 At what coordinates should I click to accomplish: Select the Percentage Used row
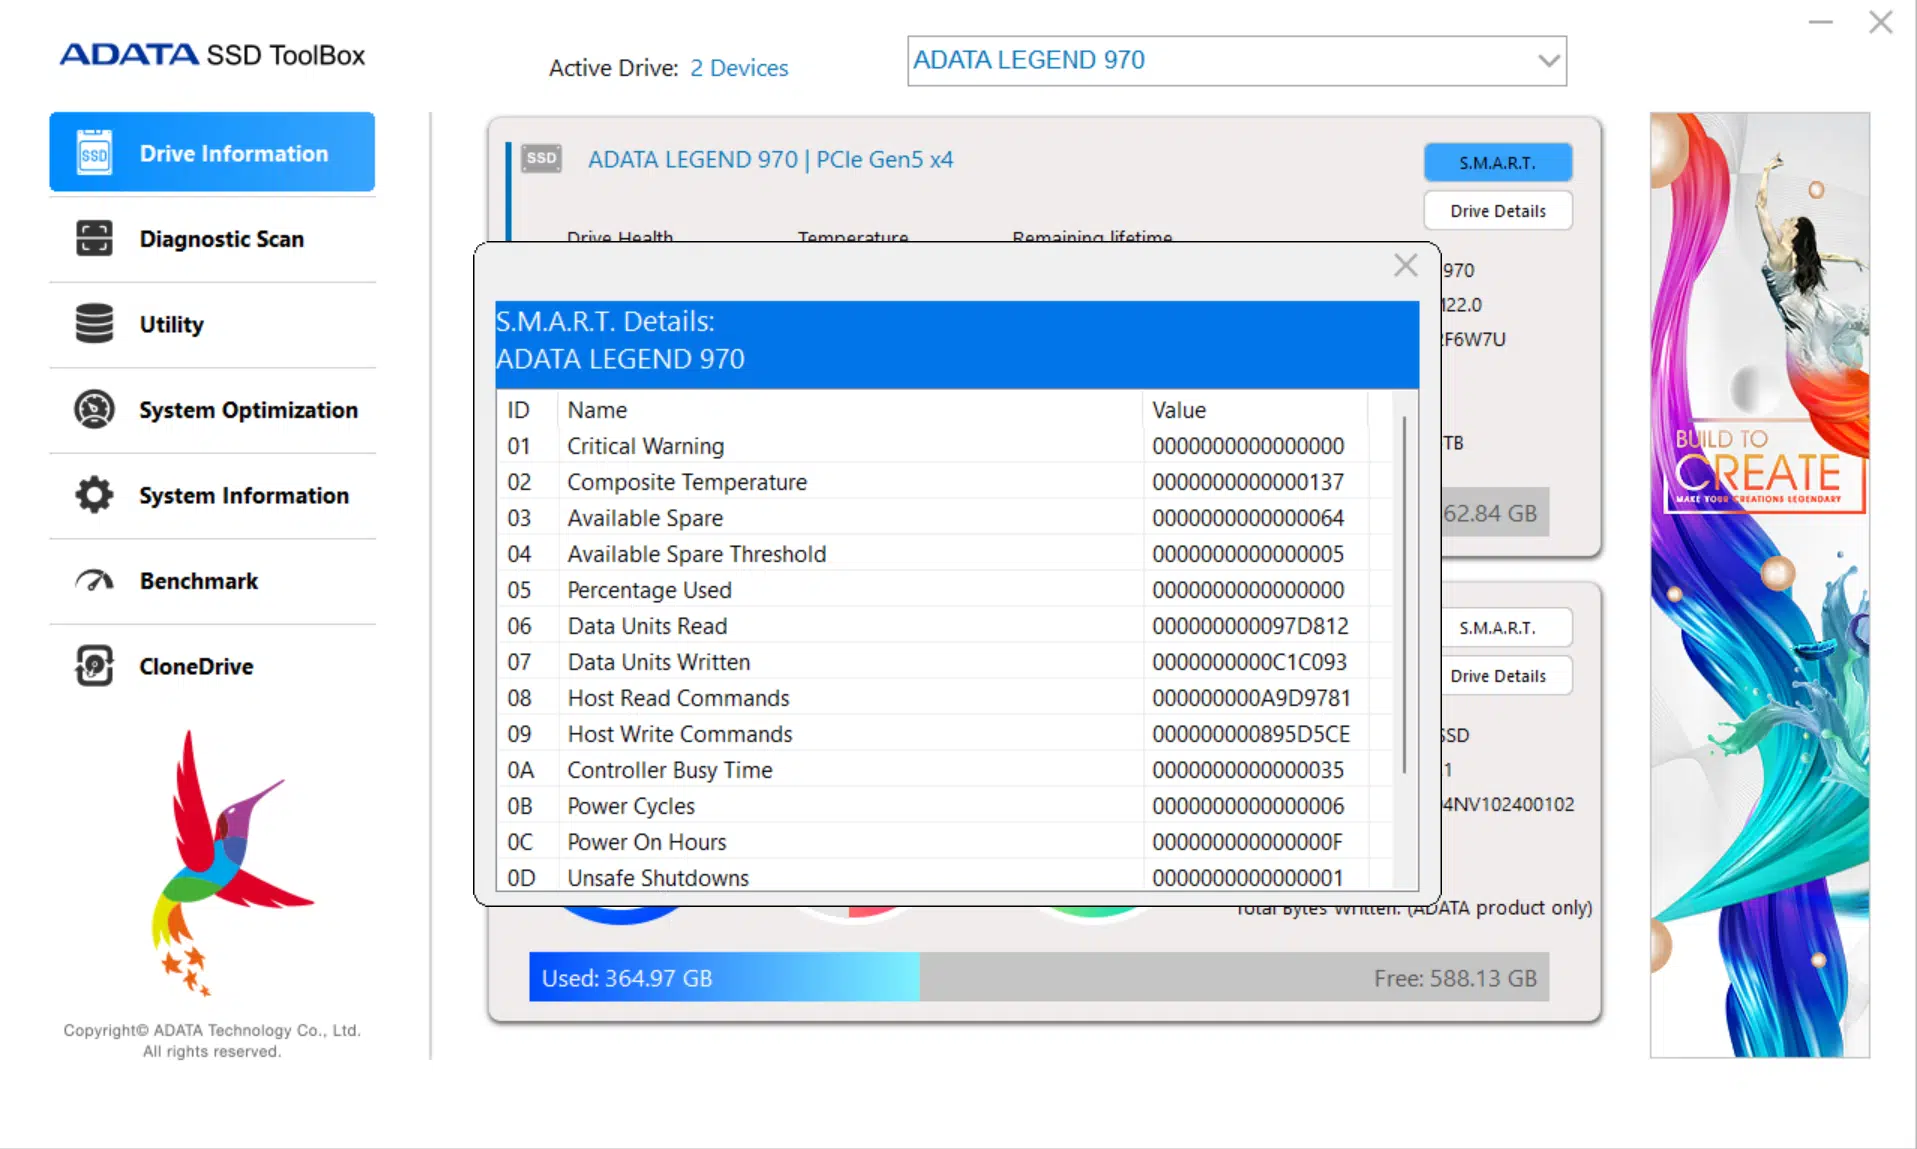pyautogui.click(x=945, y=590)
